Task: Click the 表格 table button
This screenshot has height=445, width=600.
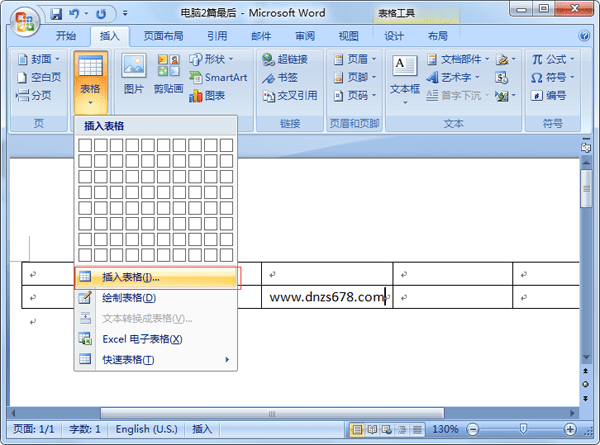Action: (x=91, y=82)
